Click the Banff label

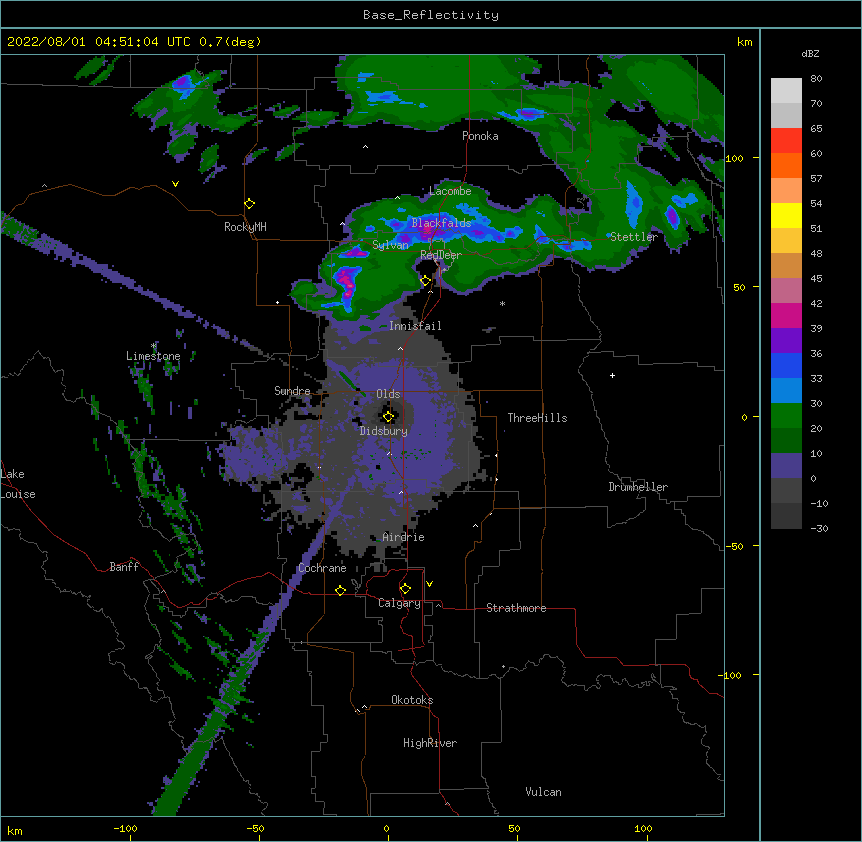(124, 567)
